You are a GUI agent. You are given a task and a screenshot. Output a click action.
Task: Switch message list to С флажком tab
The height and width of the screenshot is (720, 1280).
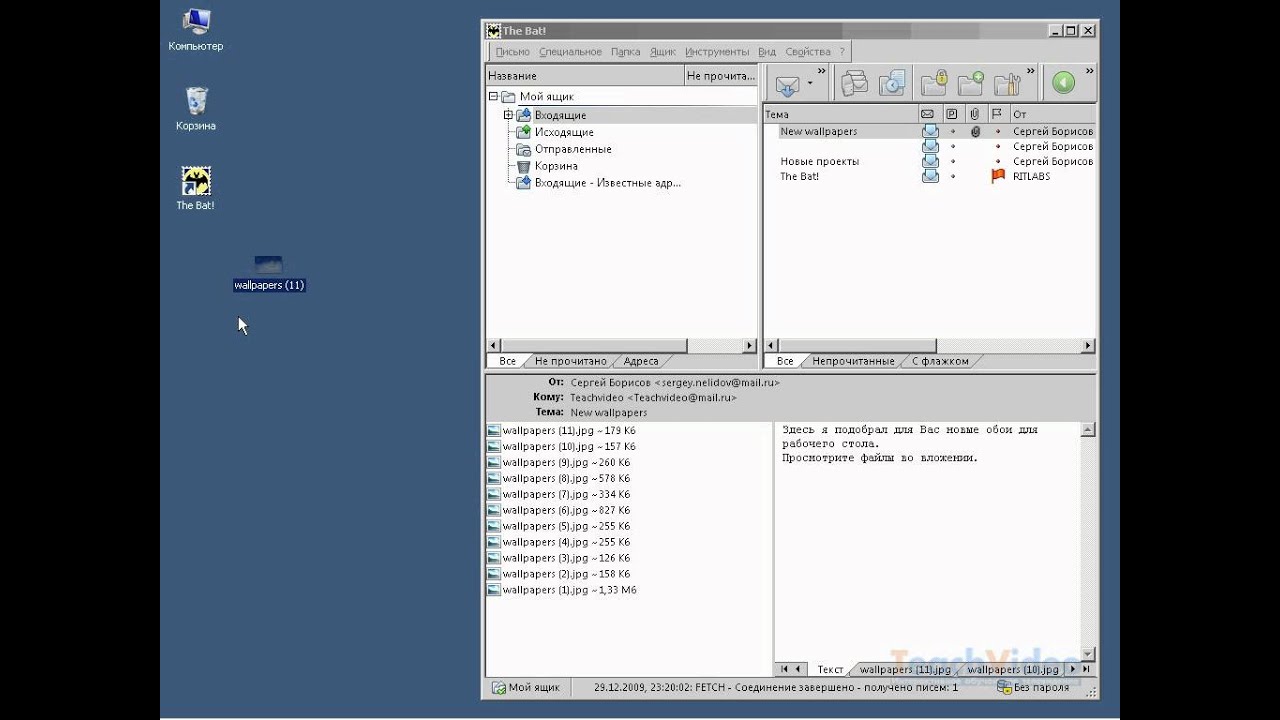(x=940, y=361)
